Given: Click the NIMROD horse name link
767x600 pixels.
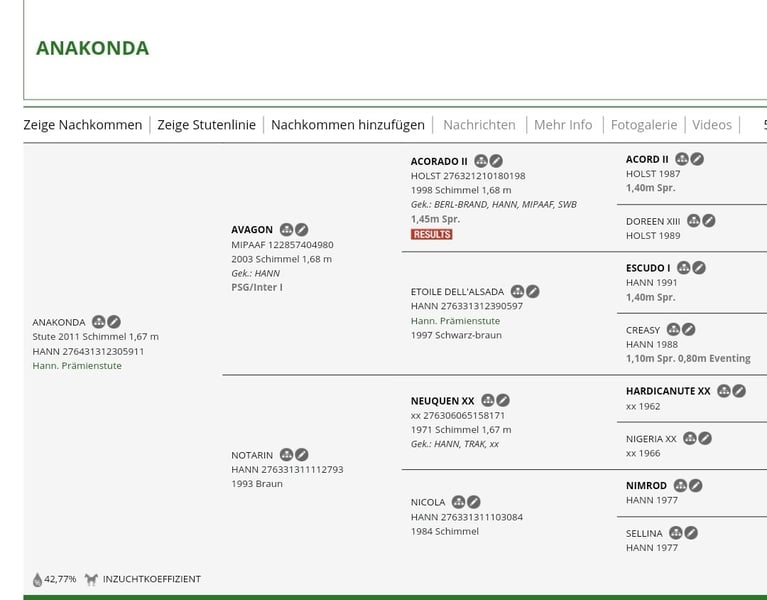Looking at the screenshot, I should pyautogui.click(x=646, y=486).
